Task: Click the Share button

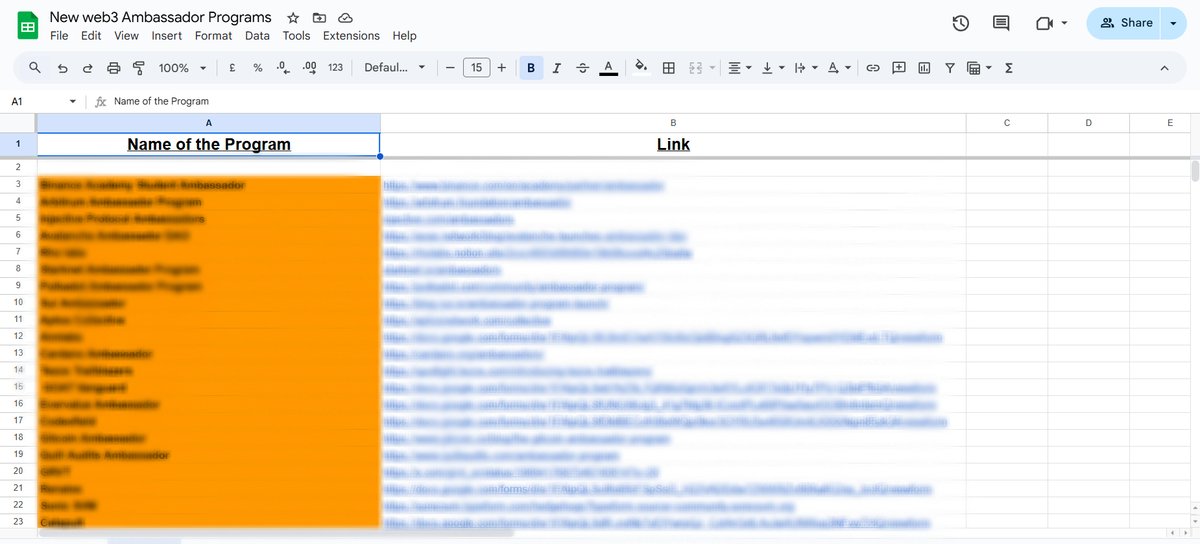Action: pyautogui.click(x=1125, y=23)
